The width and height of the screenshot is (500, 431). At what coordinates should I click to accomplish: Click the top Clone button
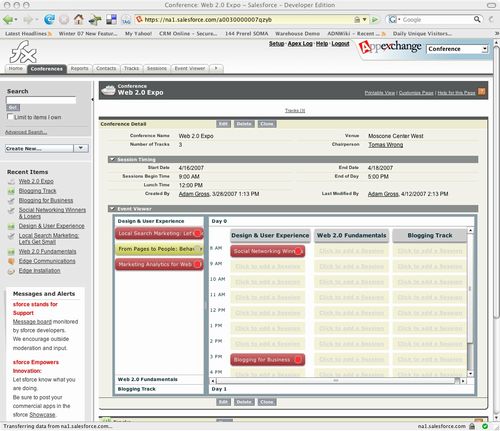tap(267, 124)
